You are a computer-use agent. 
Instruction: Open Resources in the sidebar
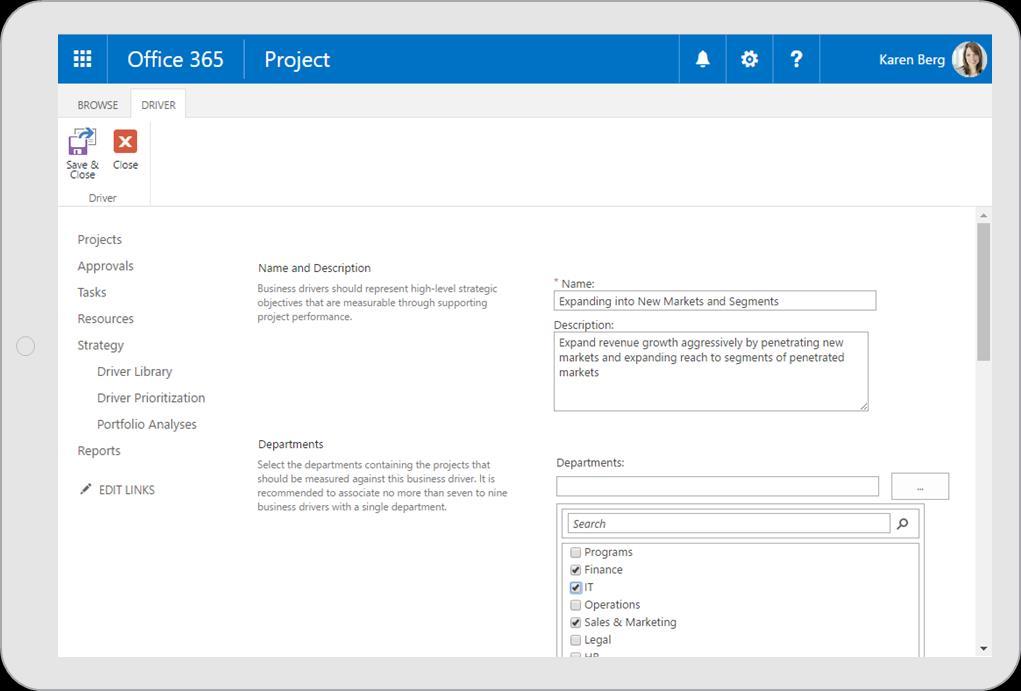click(x=105, y=318)
